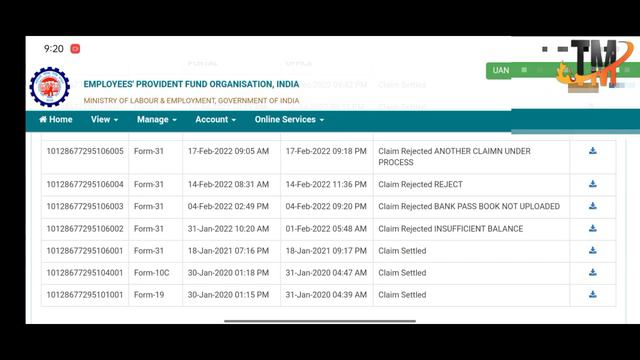Go to Home in navigation bar
This screenshot has width=640, height=360.
click(56, 120)
